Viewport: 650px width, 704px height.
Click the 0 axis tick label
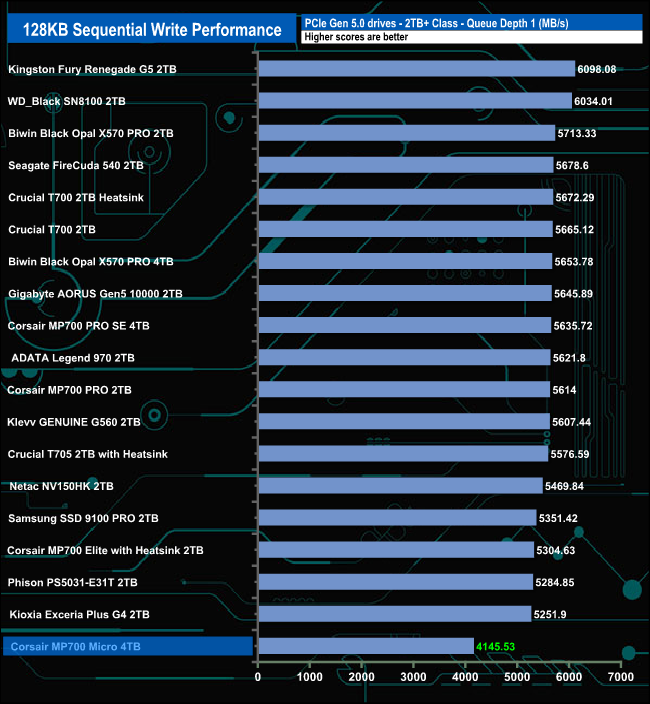tap(258, 677)
